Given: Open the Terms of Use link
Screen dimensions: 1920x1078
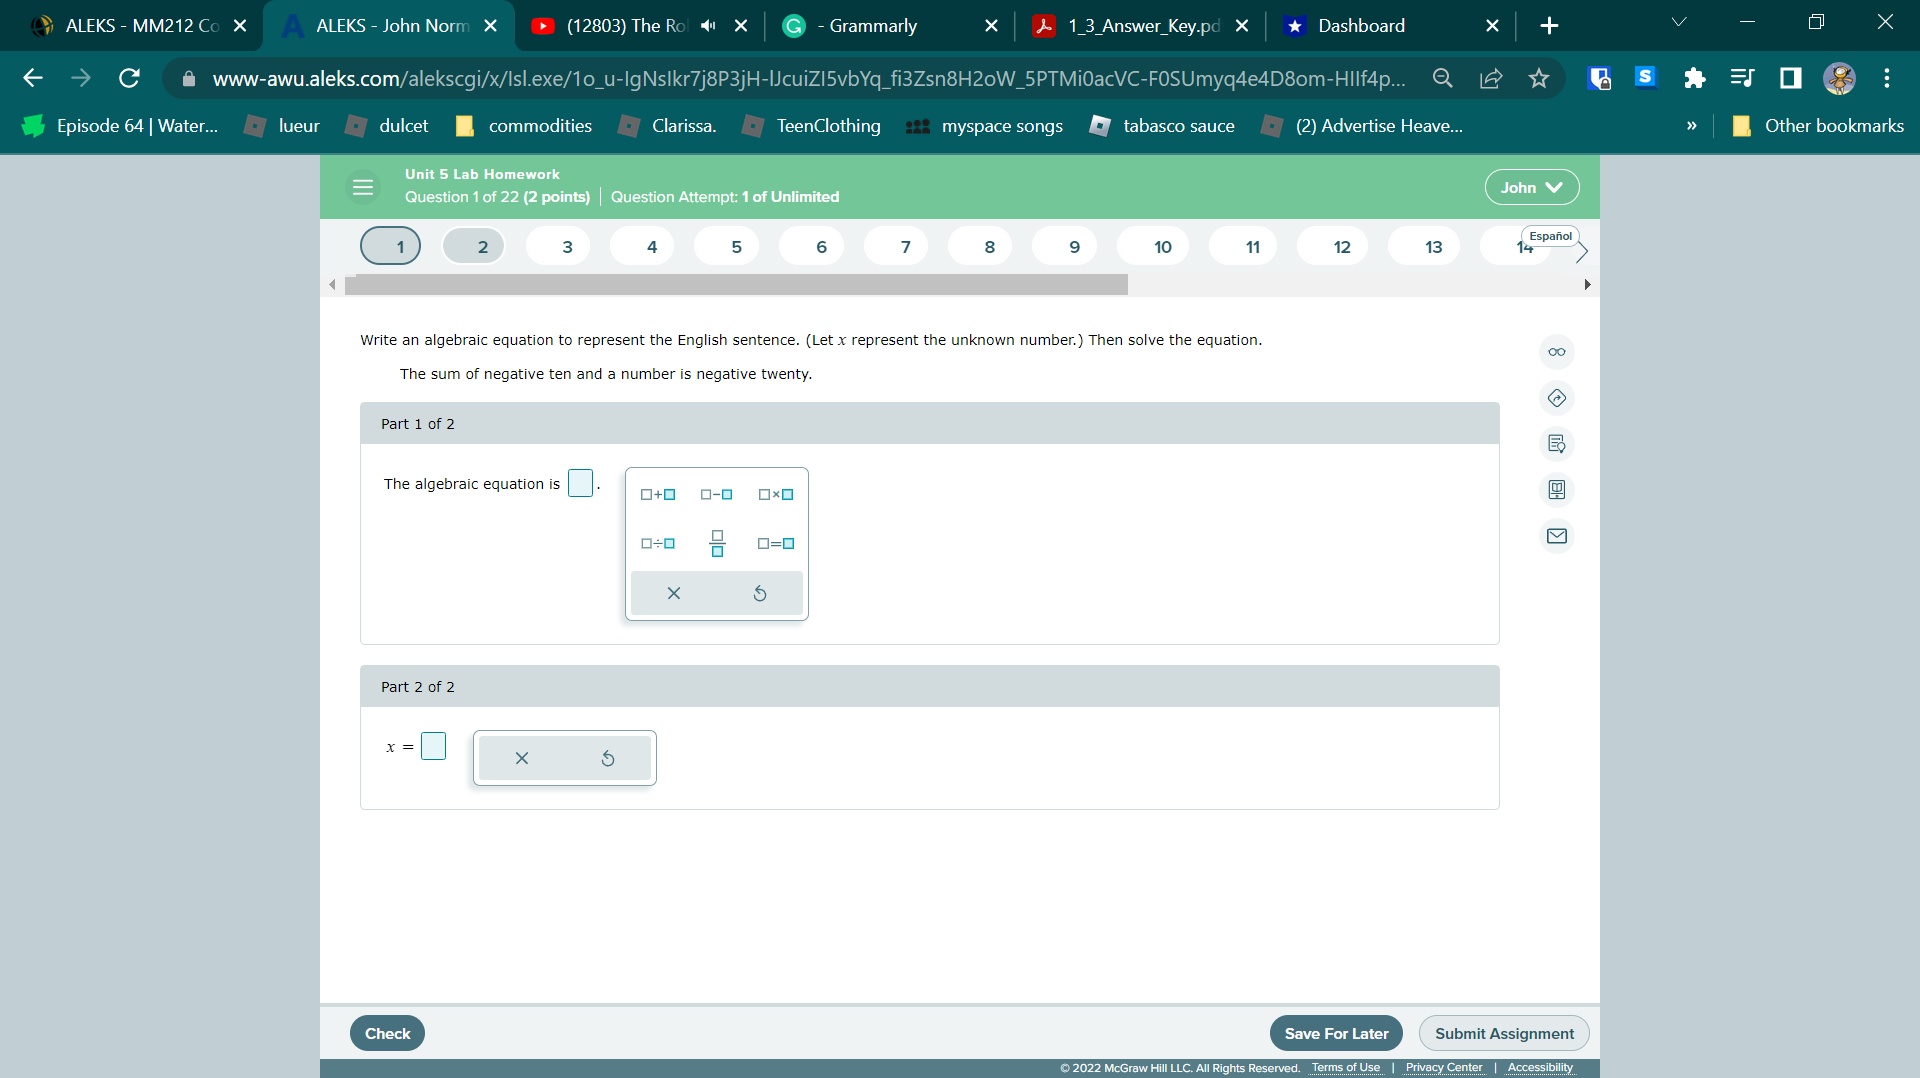Looking at the screenshot, I should click(x=1346, y=1067).
